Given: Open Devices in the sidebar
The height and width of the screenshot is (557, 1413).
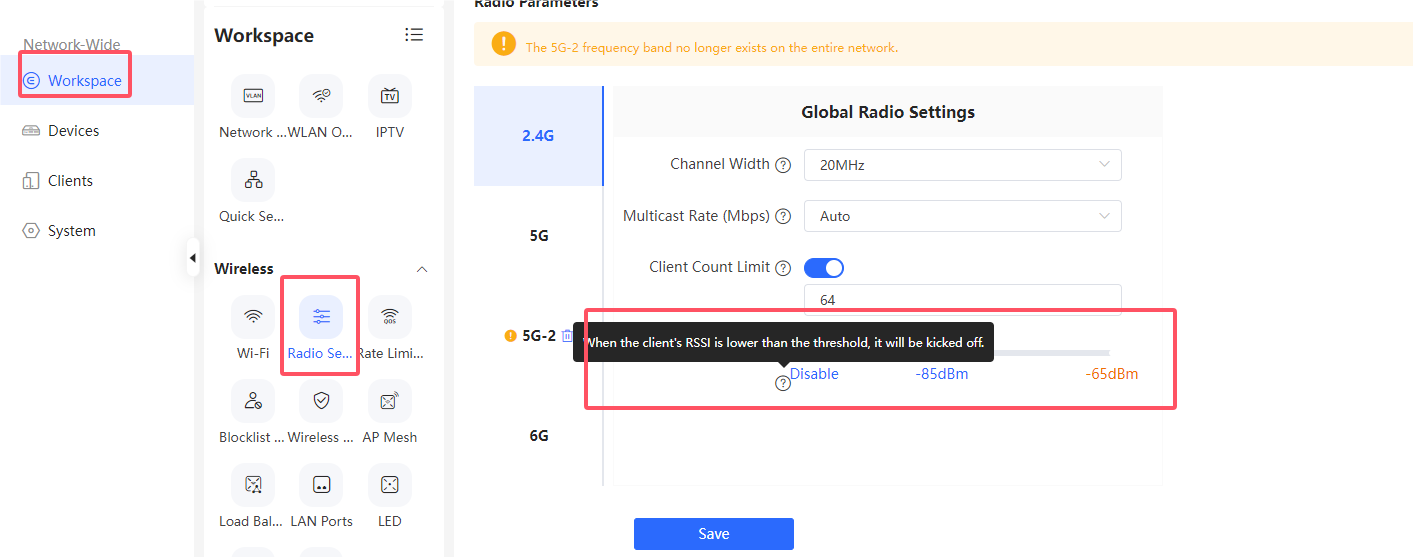Looking at the screenshot, I should [73, 131].
